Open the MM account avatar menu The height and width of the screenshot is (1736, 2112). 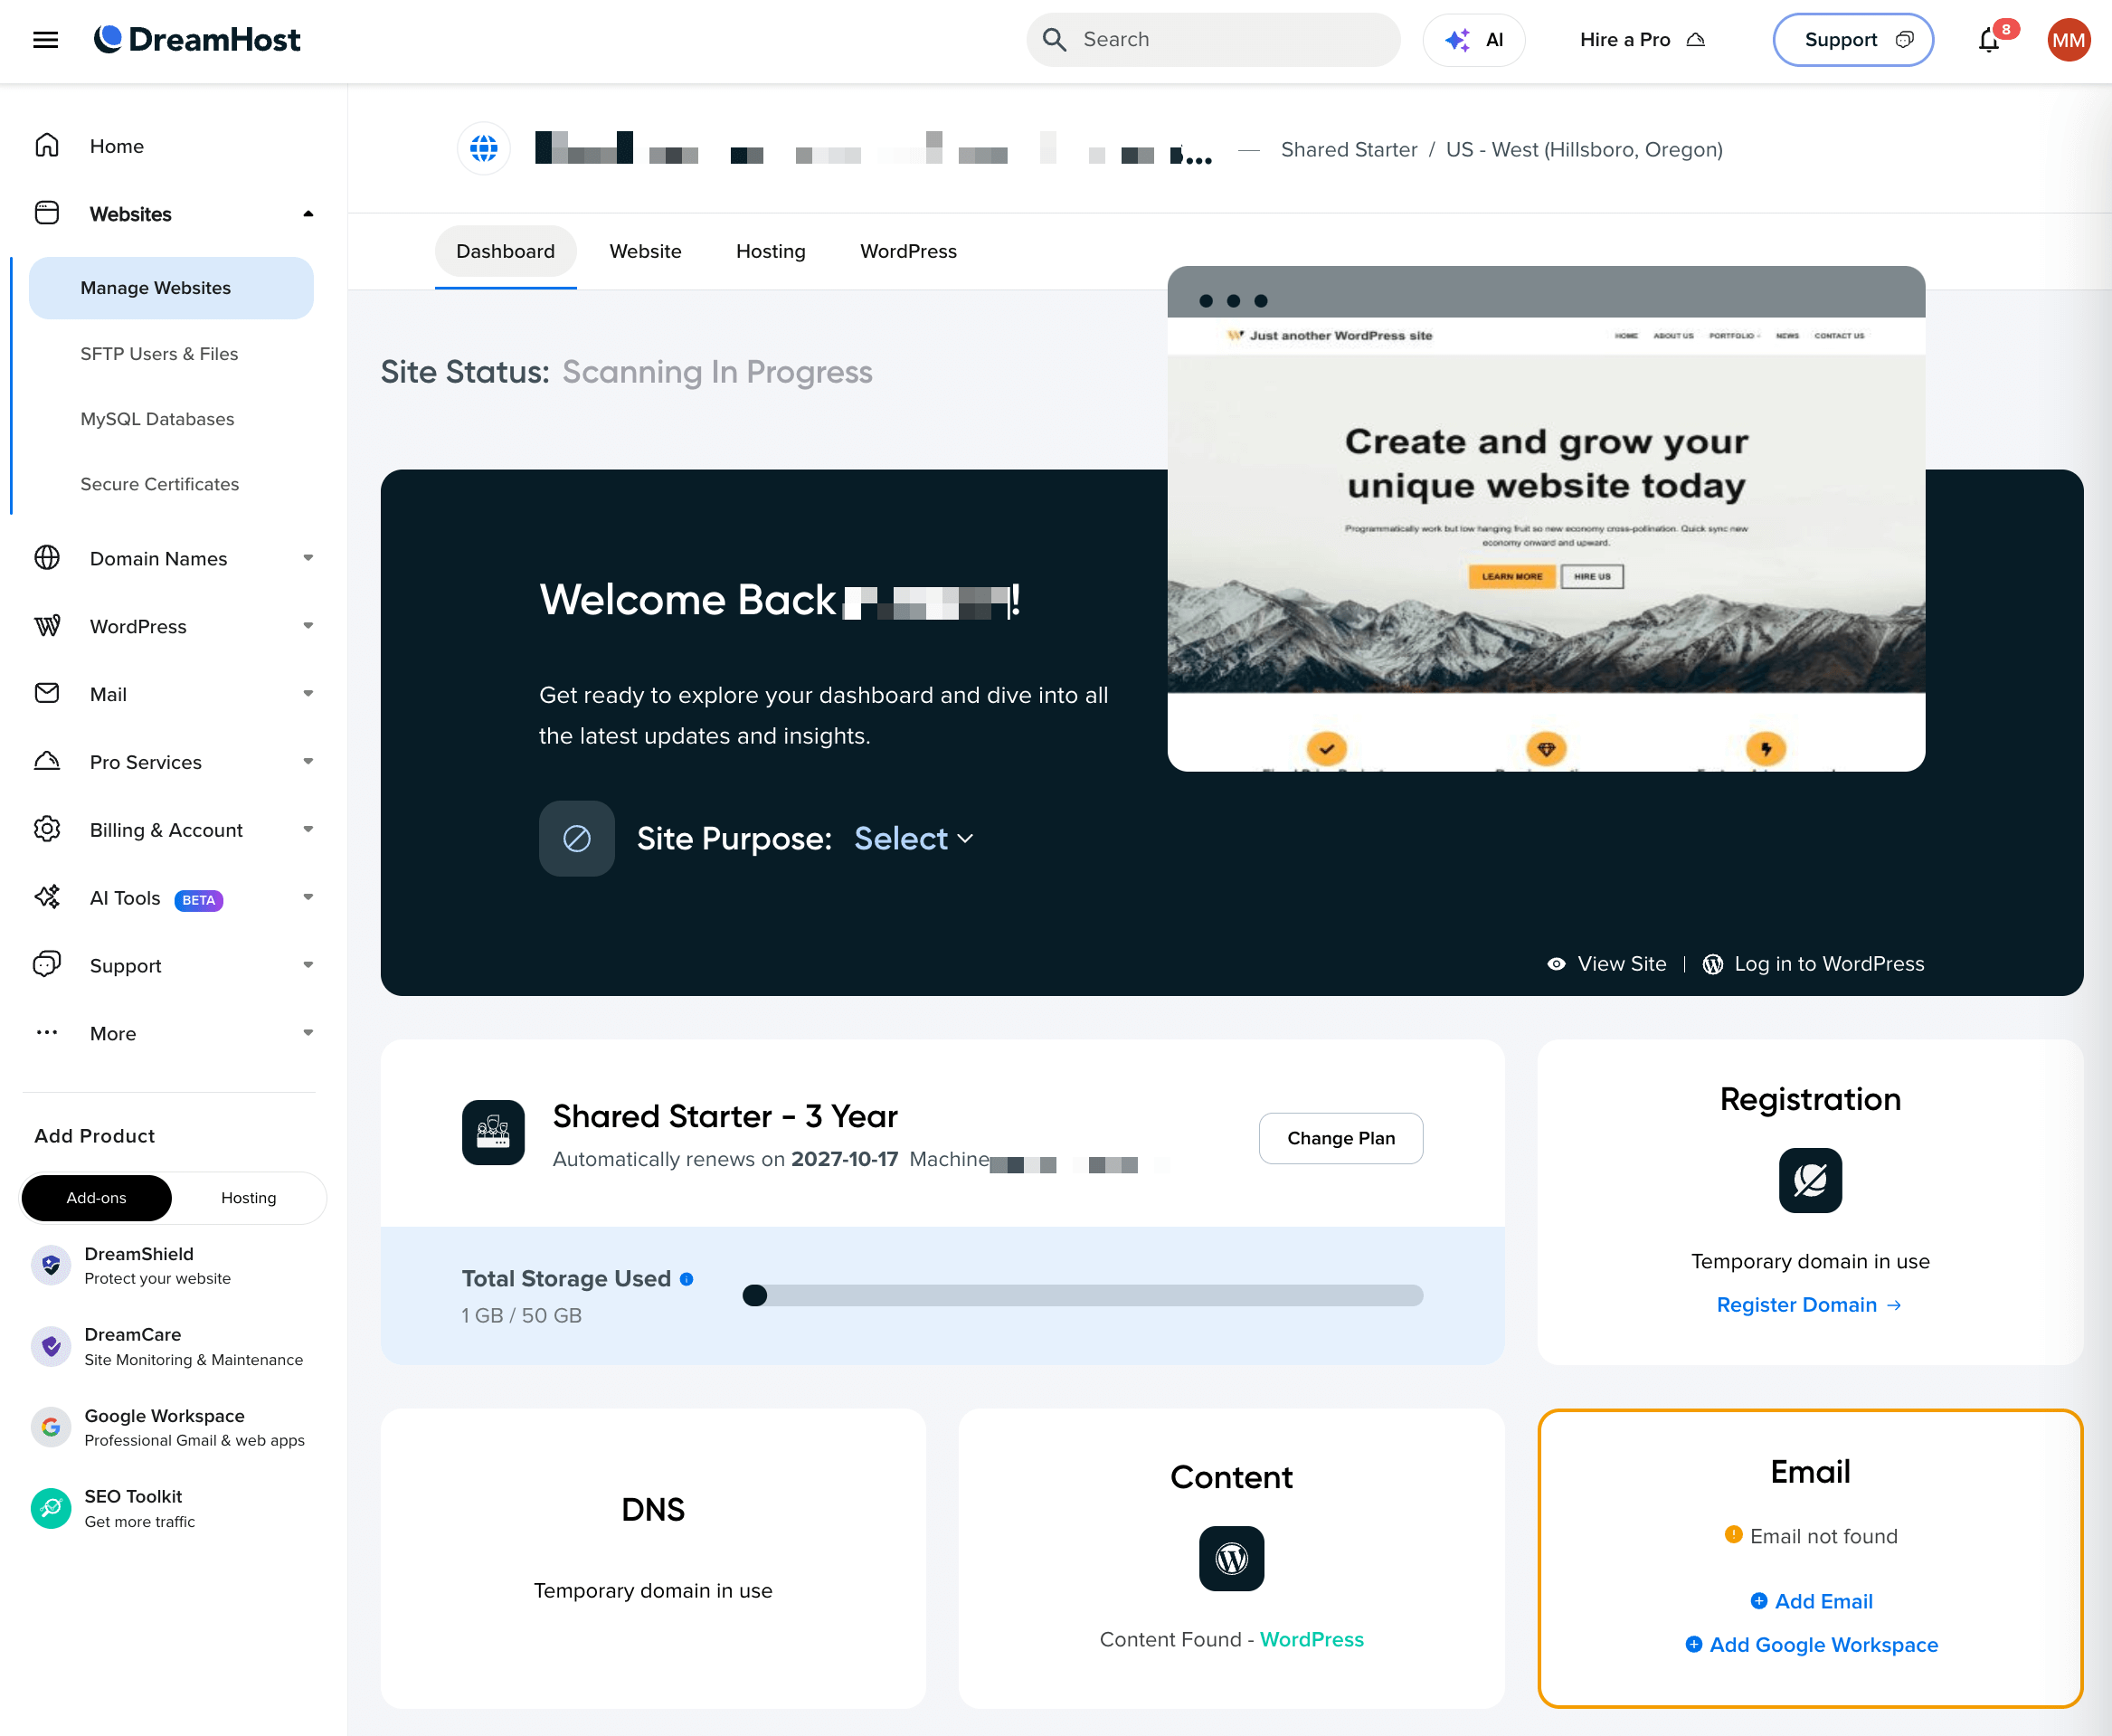2068,40
